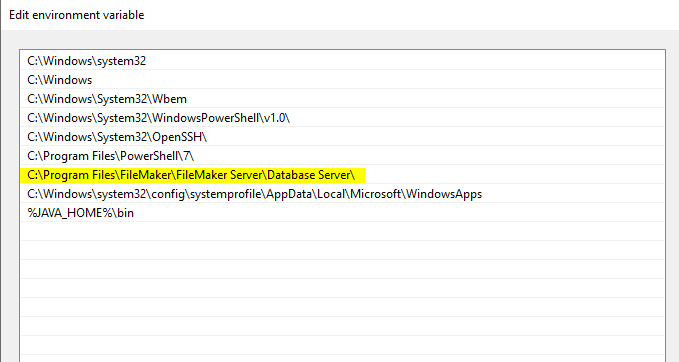Viewport: 679px width, 362px height.
Task: Select the C:\Windows\system32 path entry
Action: click(342, 61)
